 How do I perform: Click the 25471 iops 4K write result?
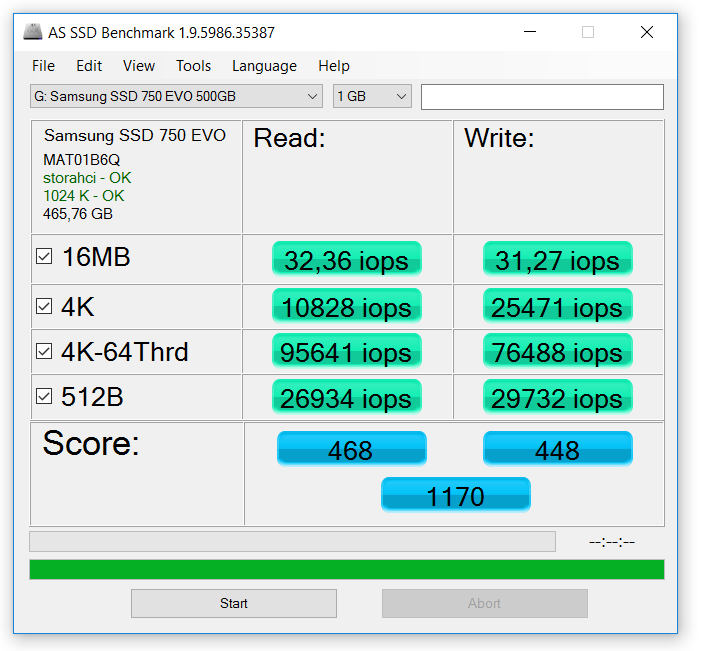(x=557, y=306)
